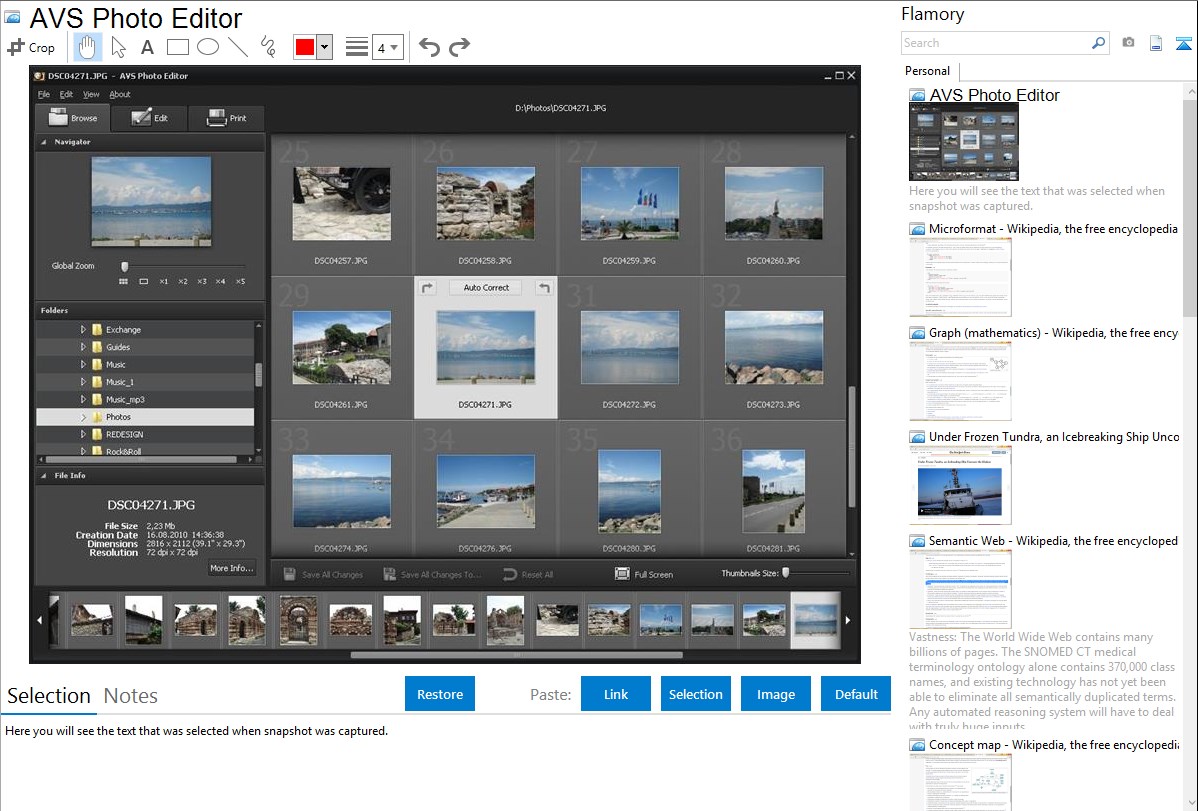Screen dimensions: 1198x811
Task: Select the fit-to-window zoom icon
Action: point(144,281)
